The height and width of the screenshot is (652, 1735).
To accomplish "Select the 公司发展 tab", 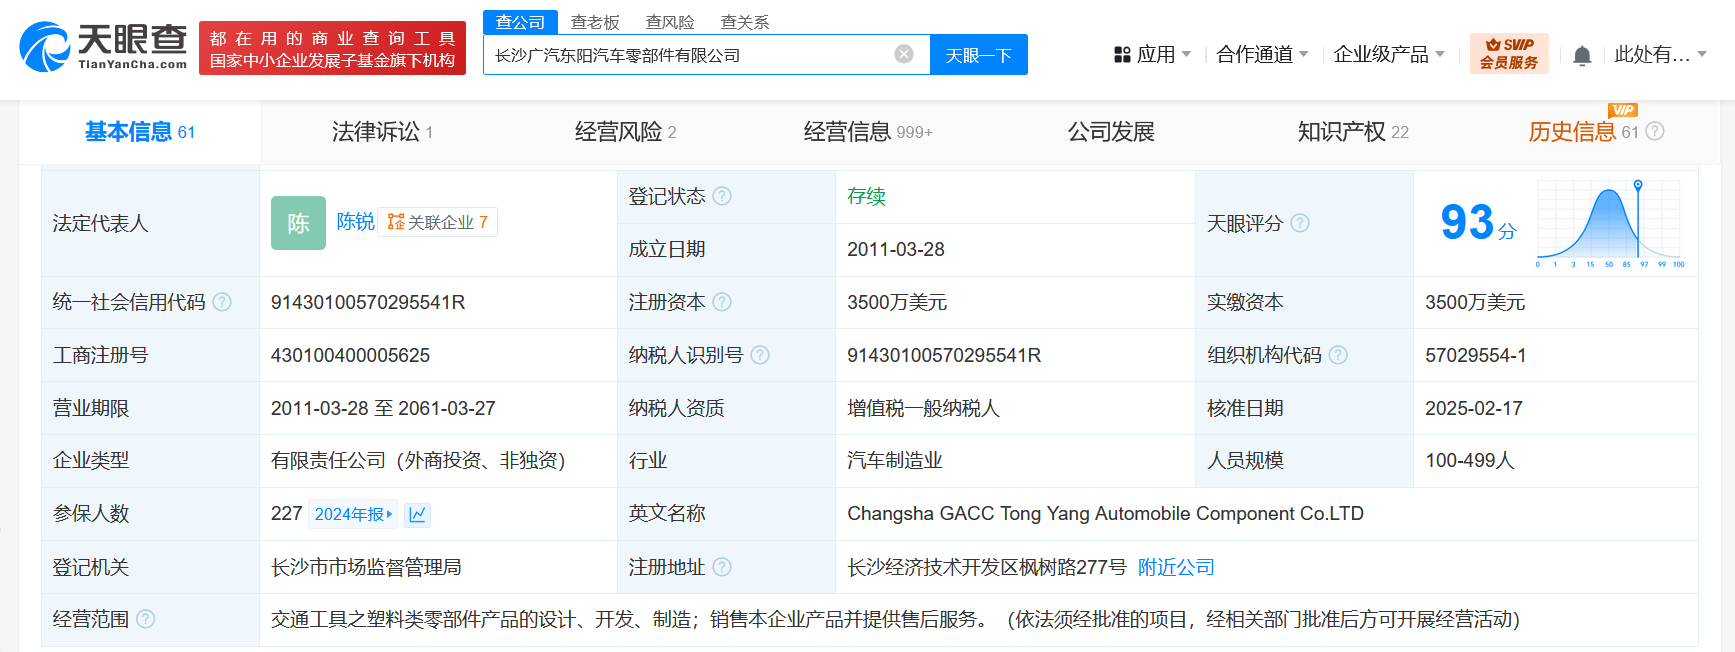I will [x=1111, y=132].
